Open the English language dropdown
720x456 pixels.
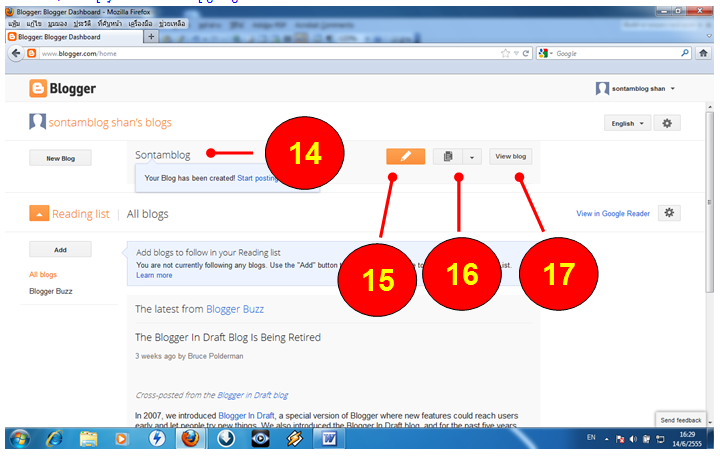point(627,123)
